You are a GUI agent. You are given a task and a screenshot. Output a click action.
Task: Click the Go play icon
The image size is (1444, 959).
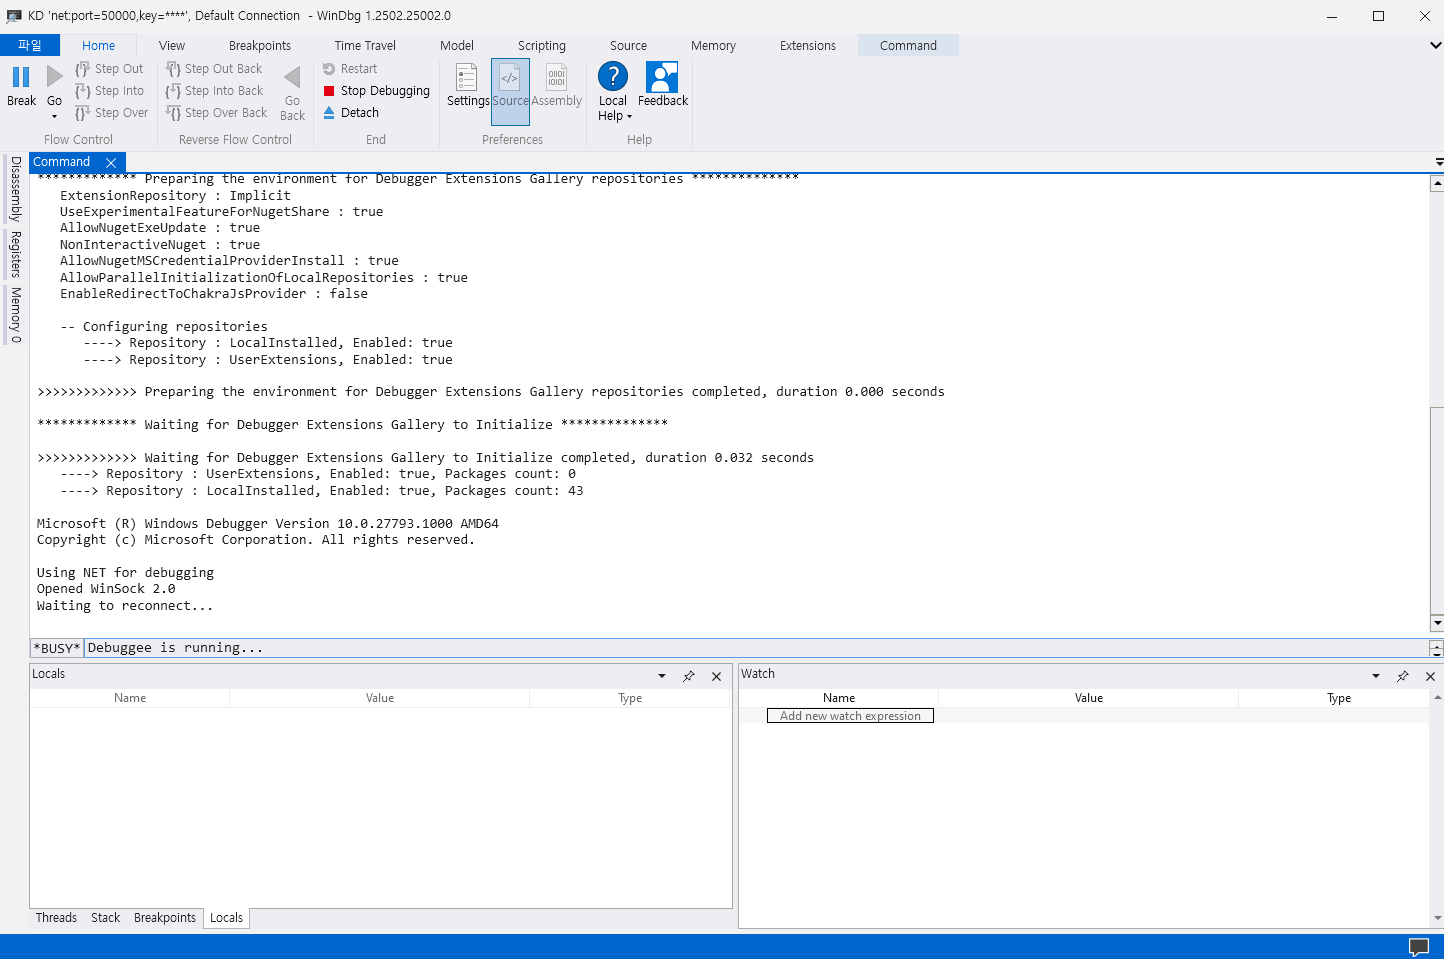54,77
